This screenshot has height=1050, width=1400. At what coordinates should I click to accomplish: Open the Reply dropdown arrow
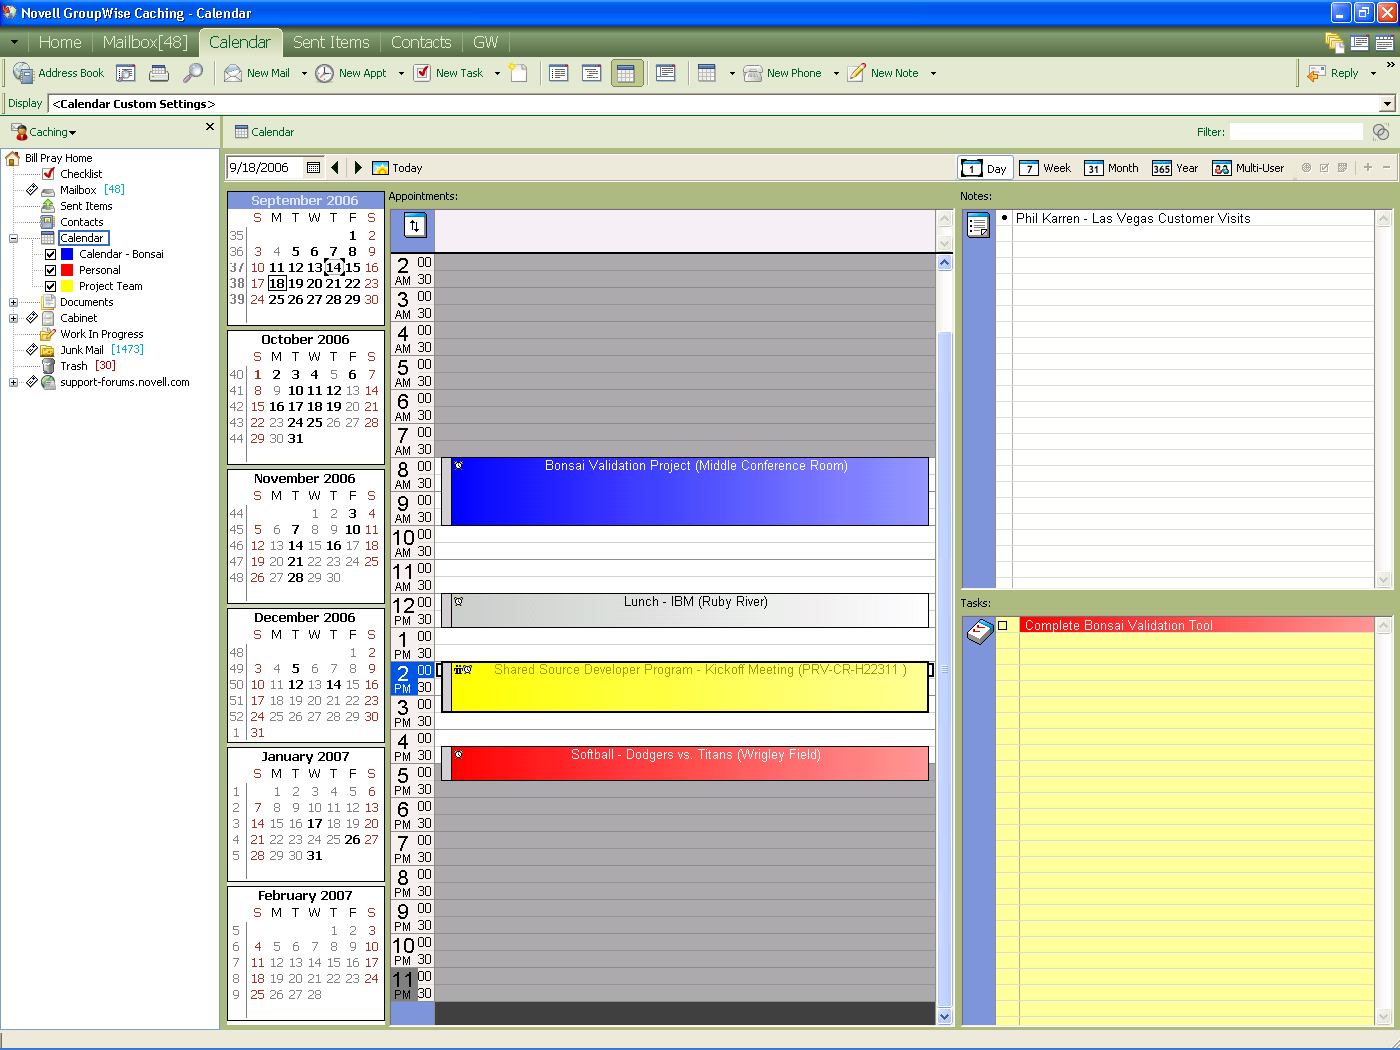1373,73
